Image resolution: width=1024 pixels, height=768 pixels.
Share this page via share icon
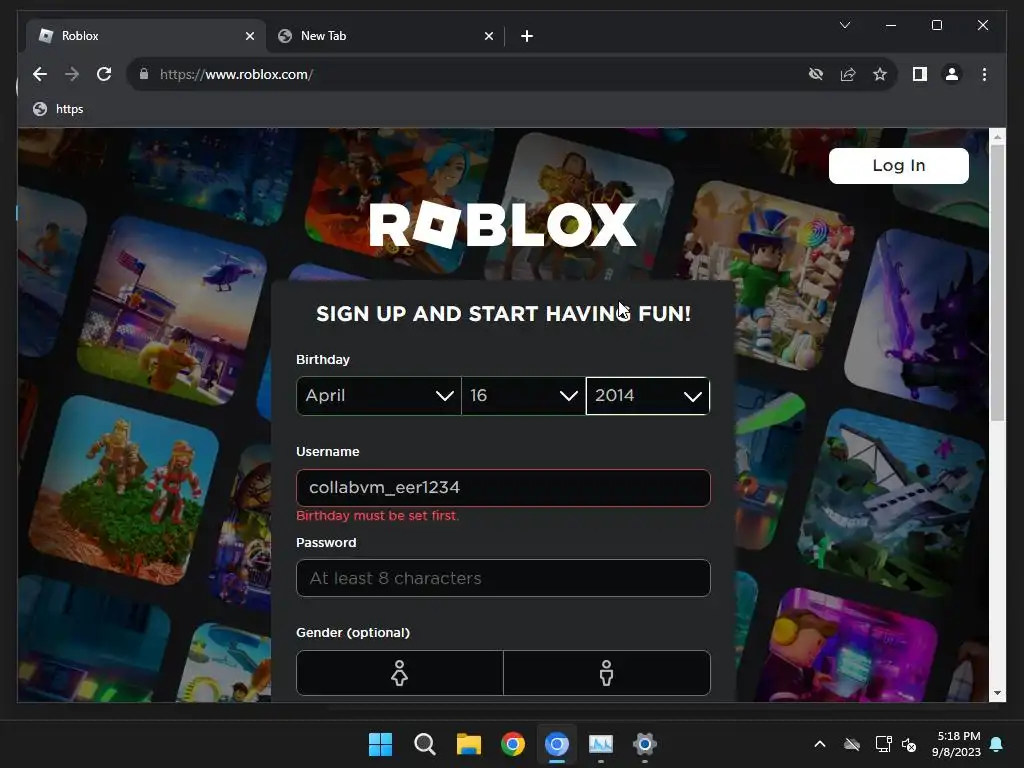[x=848, y=74]
